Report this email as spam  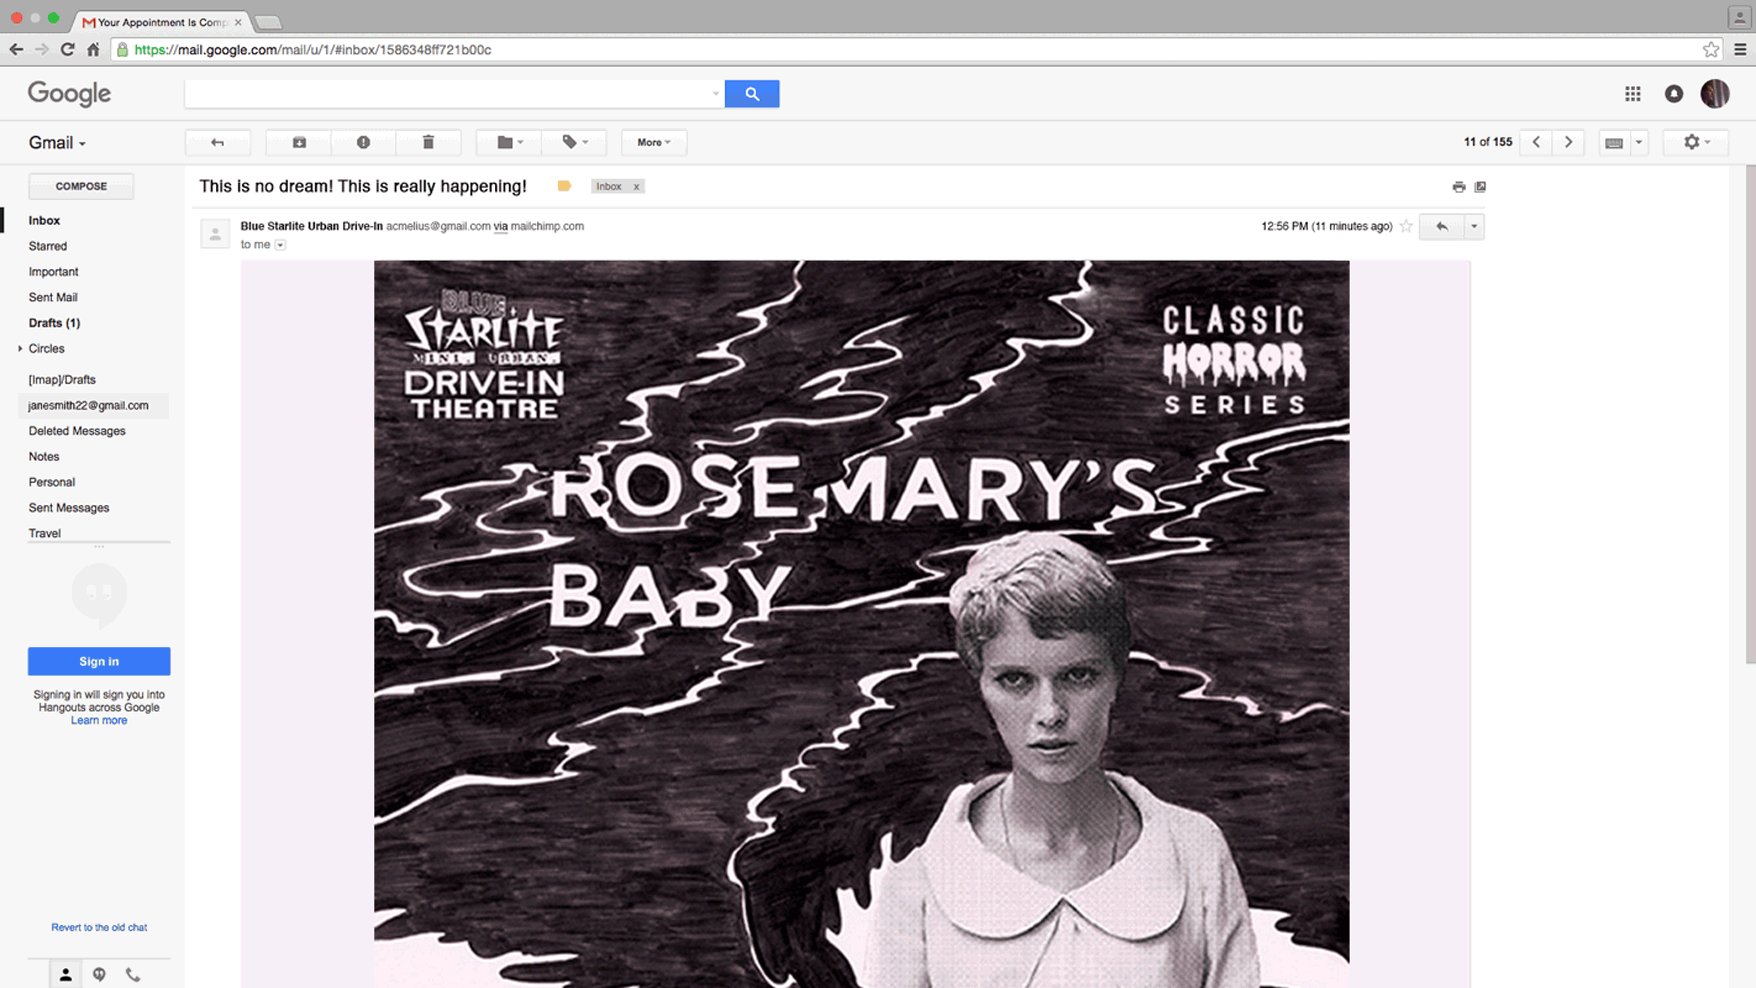coord(363,142)
